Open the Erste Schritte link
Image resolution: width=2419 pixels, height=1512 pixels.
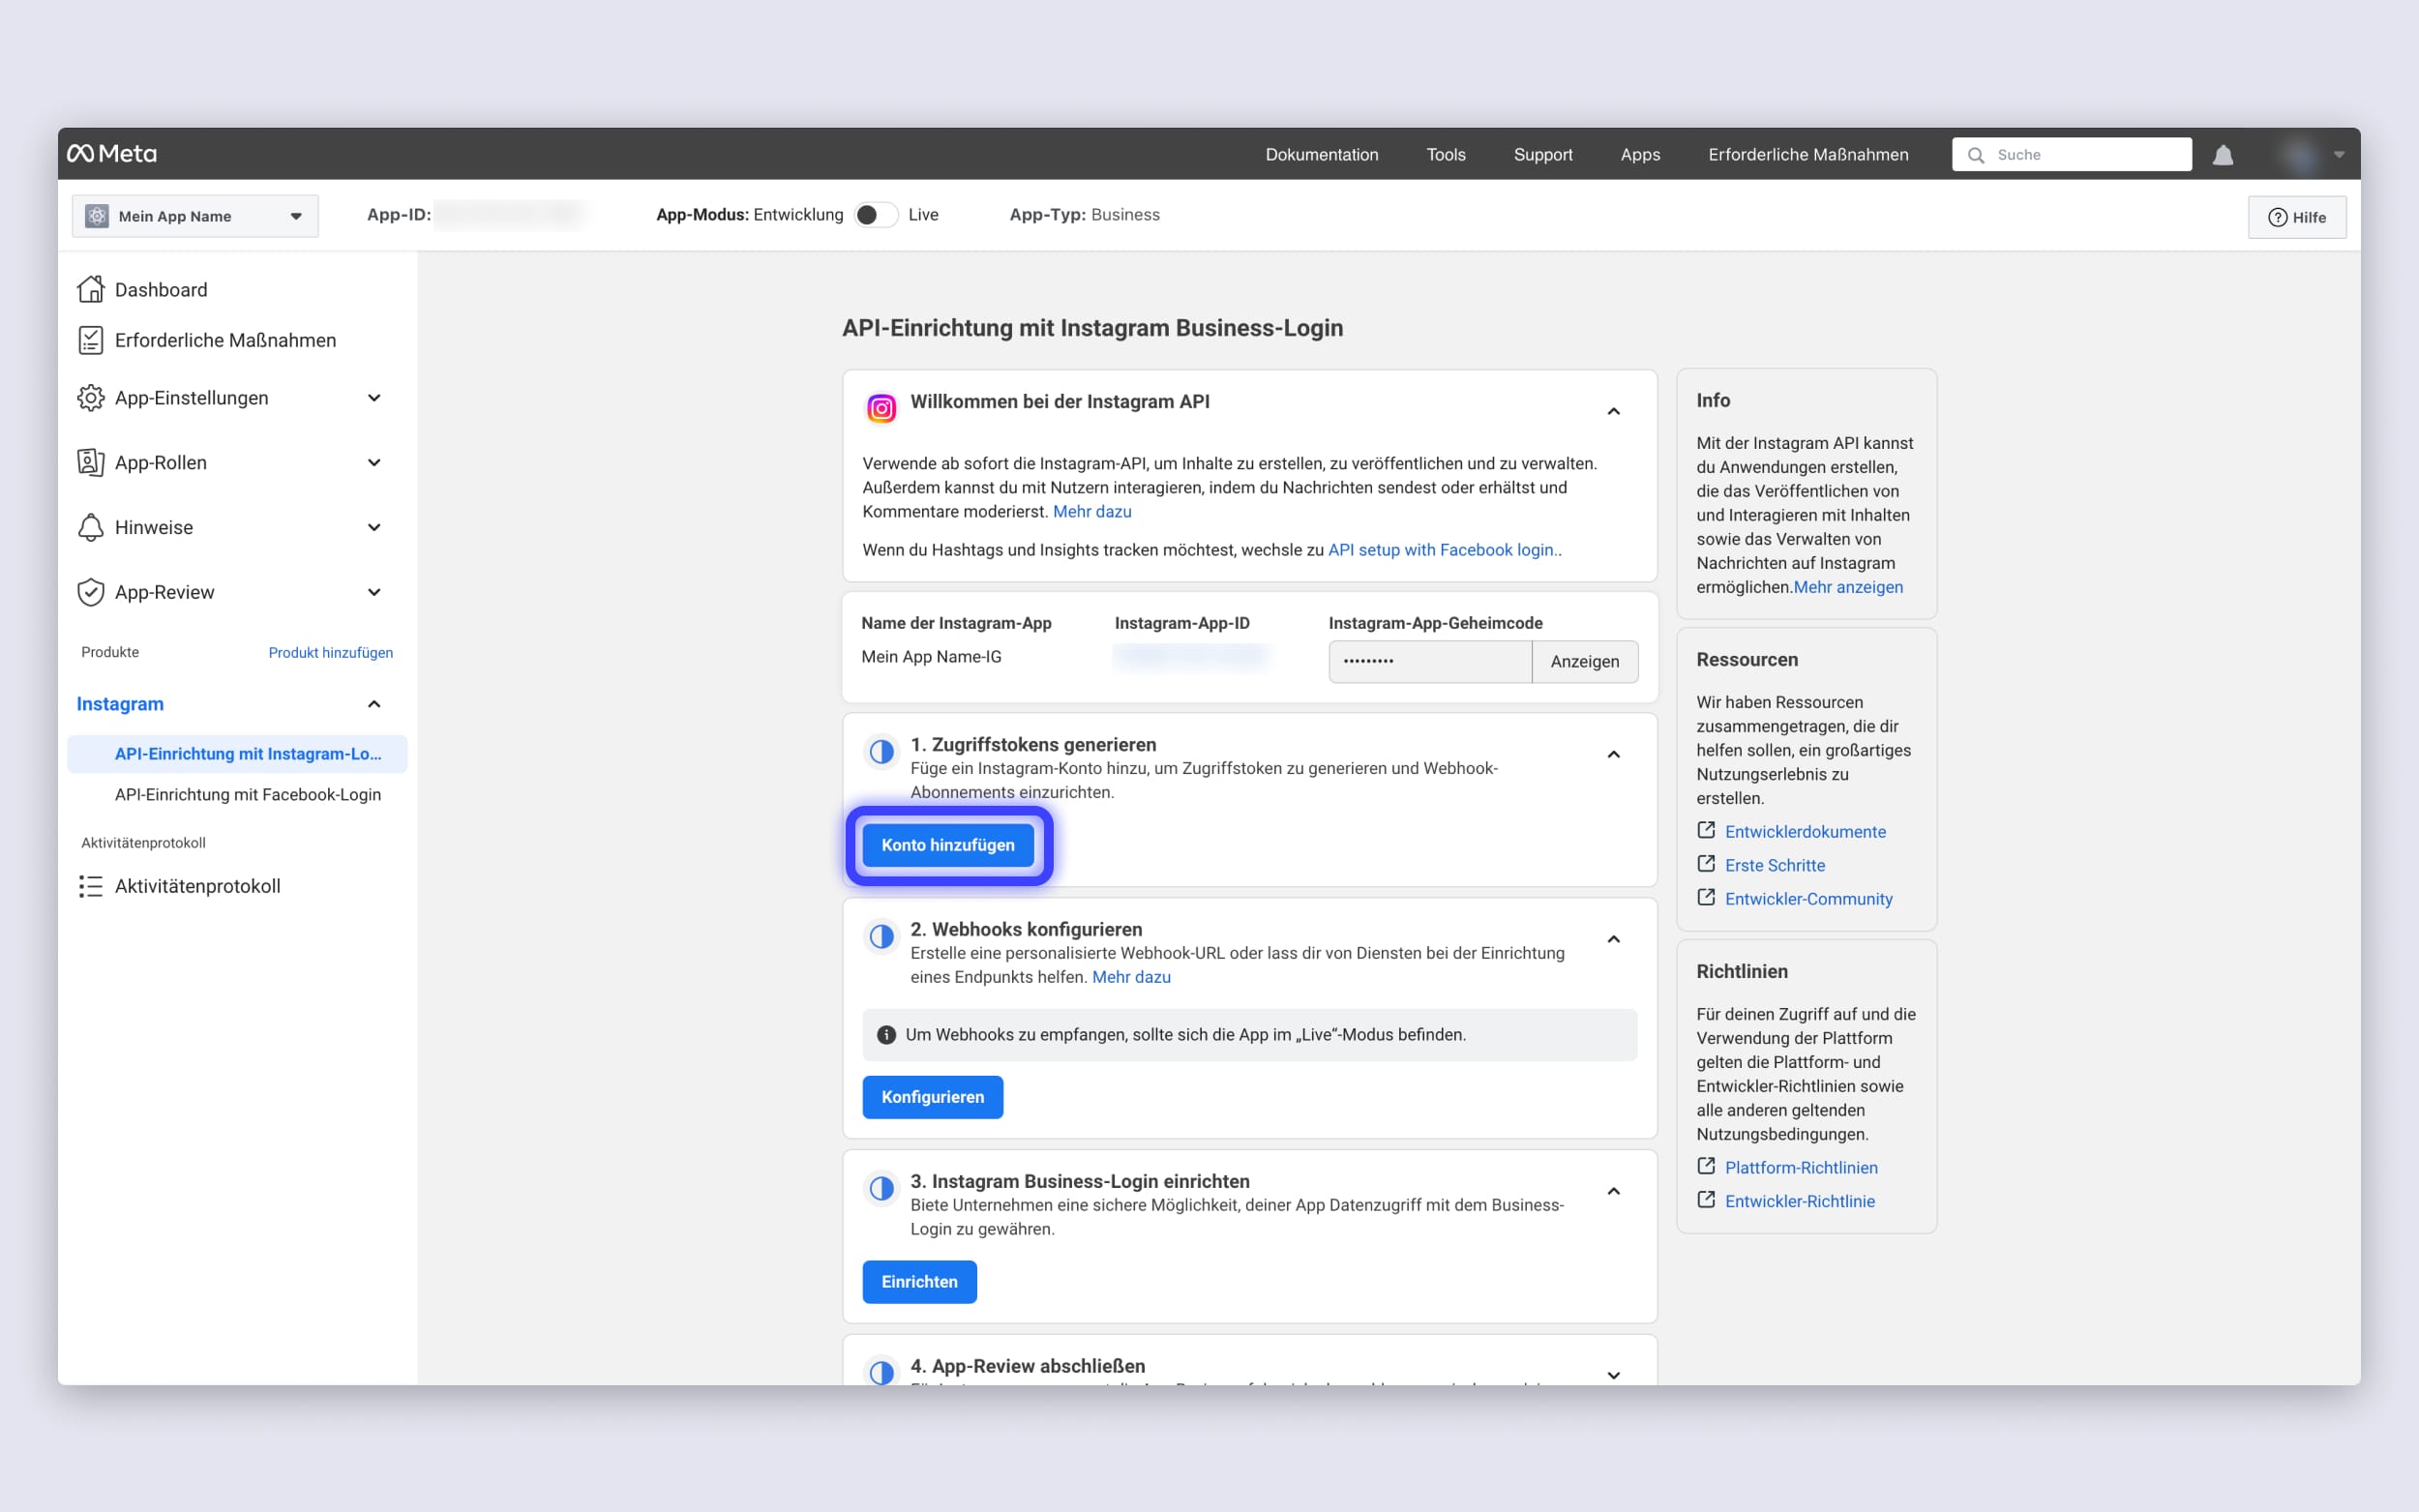click(x=1774, y=865)
